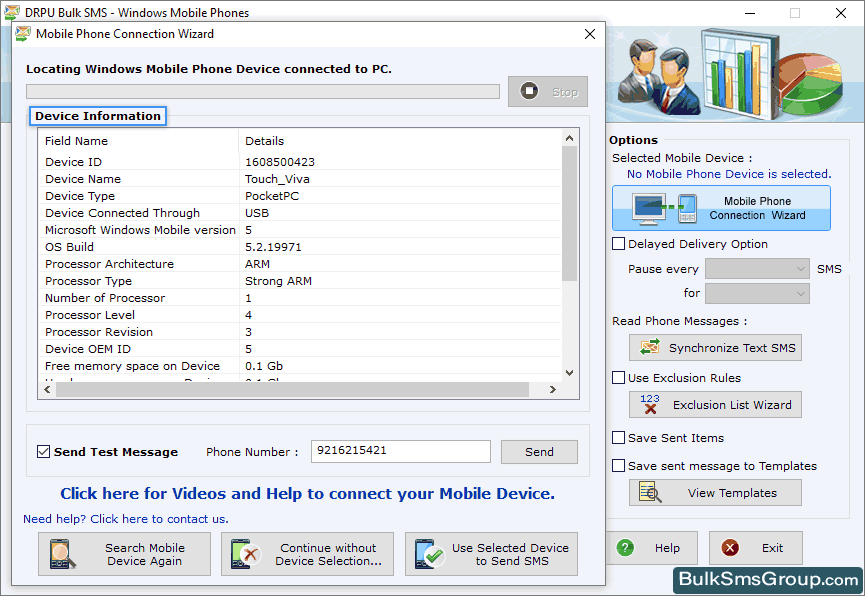Click the Exclusion List 123 cross icon
865x596 pixels.
coord(650,404)
